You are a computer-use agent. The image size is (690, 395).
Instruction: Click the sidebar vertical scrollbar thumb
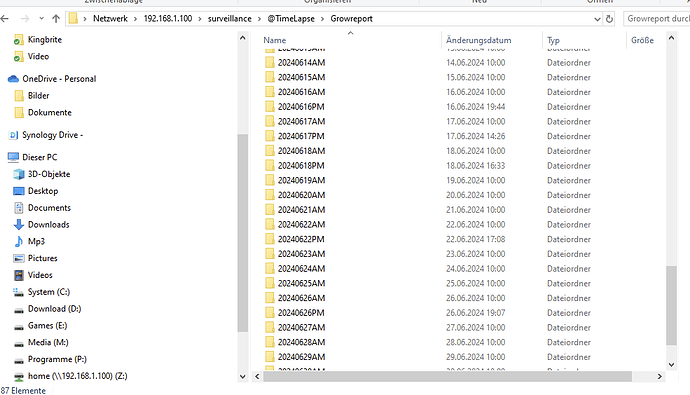(242, 233)
